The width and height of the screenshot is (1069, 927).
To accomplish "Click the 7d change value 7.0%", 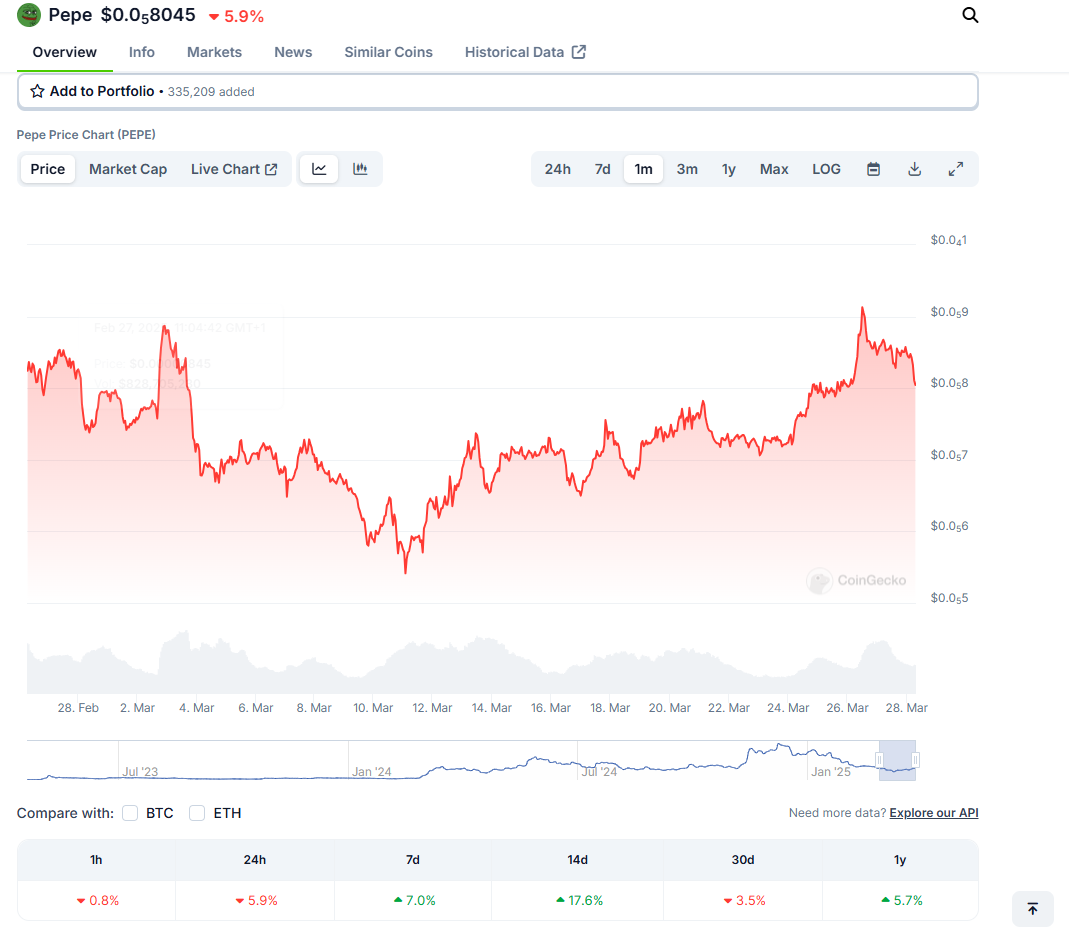I will [x=415, y=900].
